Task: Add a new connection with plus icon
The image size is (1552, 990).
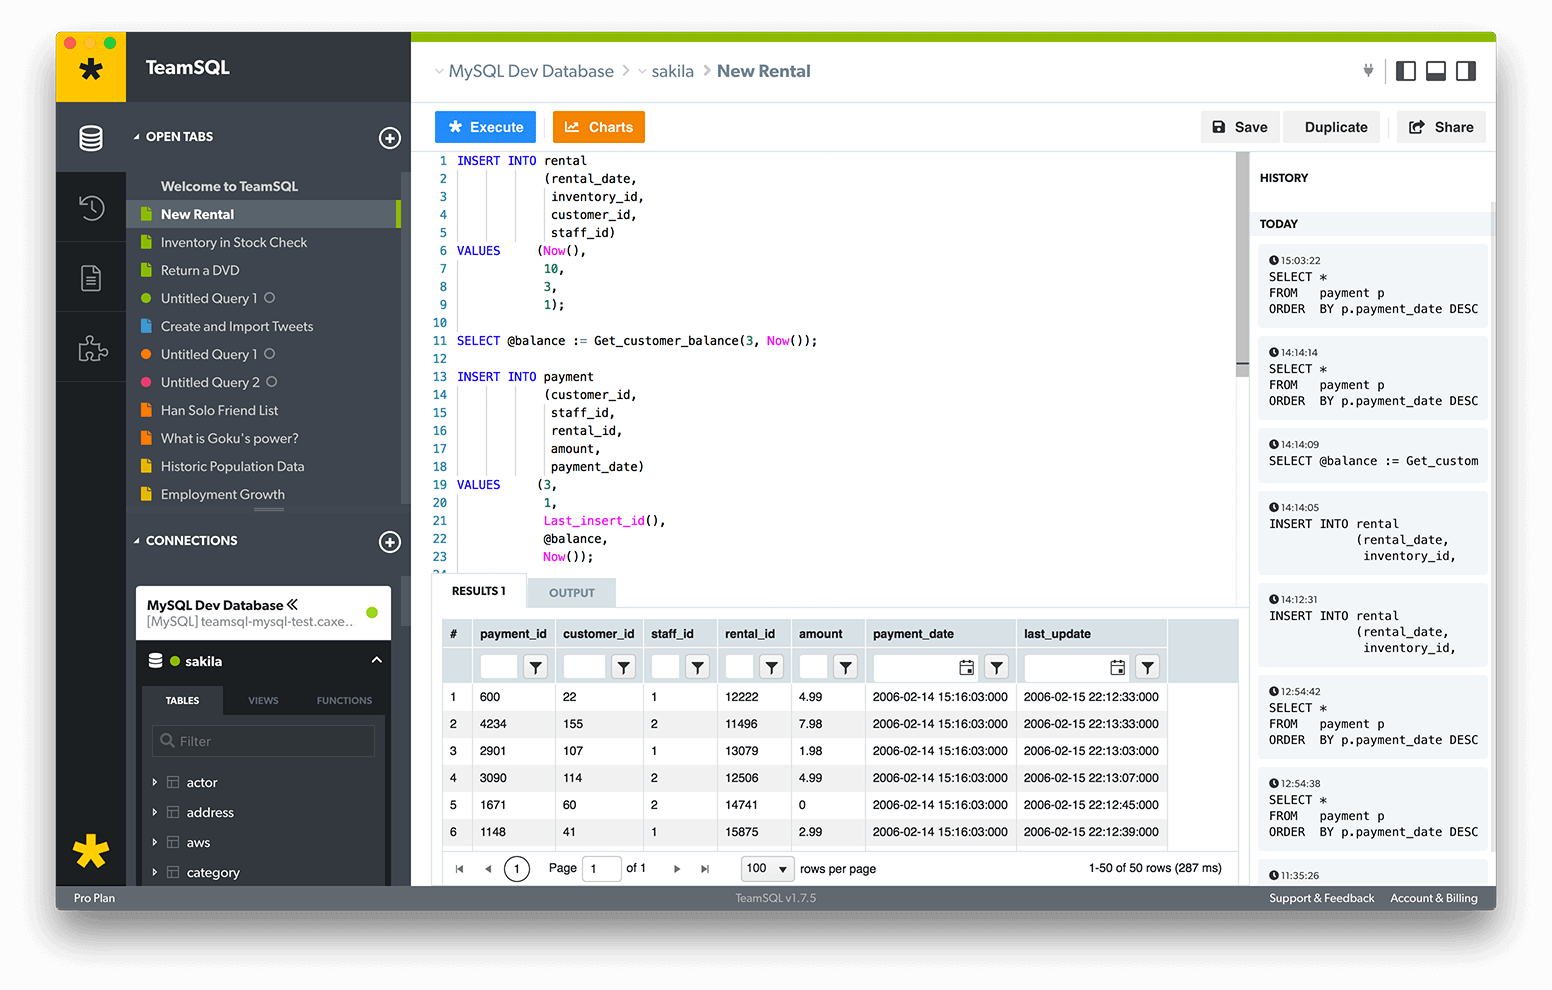Action: click(390, 542)
